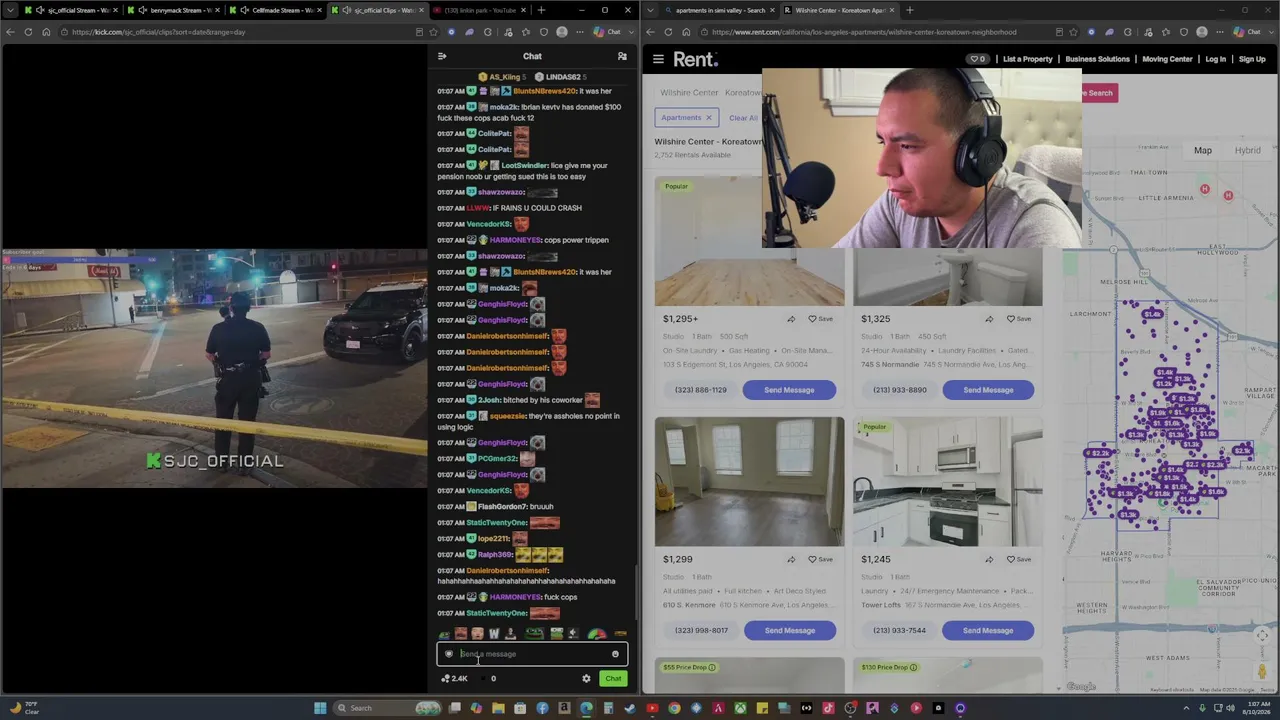Screen dimensions: 1280x720
Task: Open the $1,245 kitchen photo thumbnail
Action: tap(948, 482)
